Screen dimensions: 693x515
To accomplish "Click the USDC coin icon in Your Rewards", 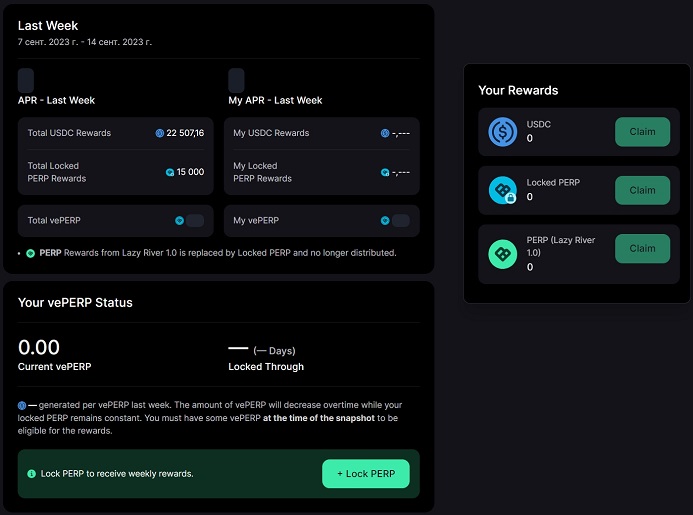I will point(502,132).
